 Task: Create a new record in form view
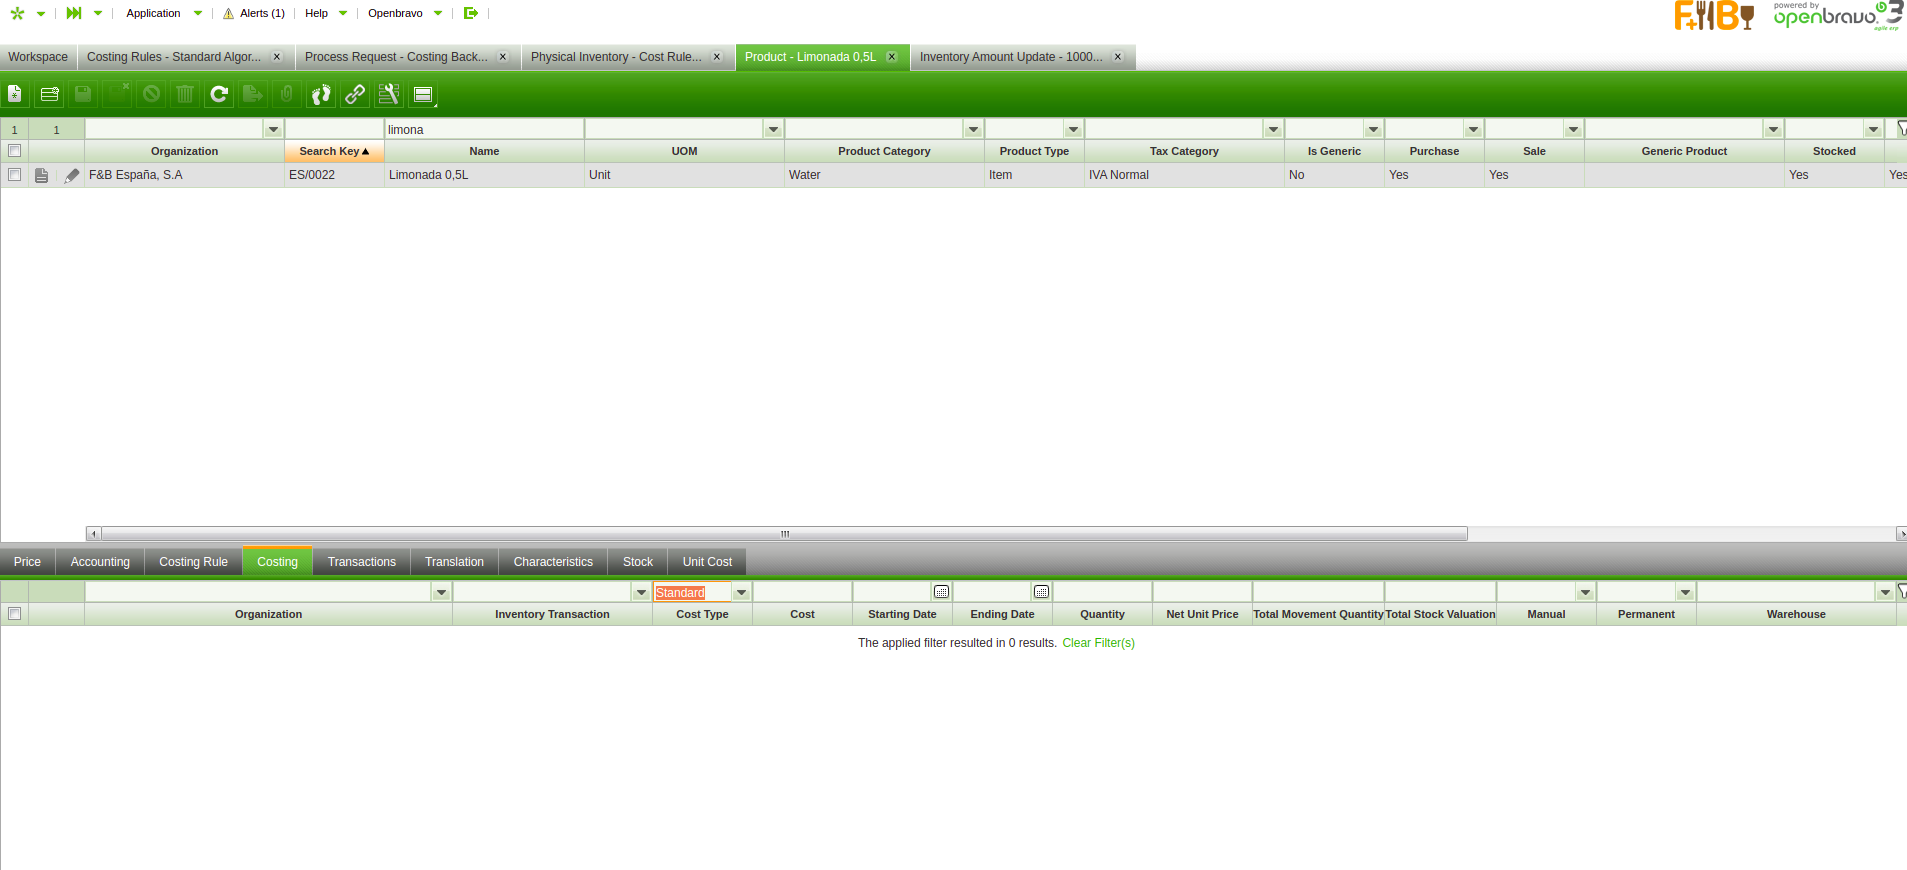pyautogui.click(x=15, y=94)
